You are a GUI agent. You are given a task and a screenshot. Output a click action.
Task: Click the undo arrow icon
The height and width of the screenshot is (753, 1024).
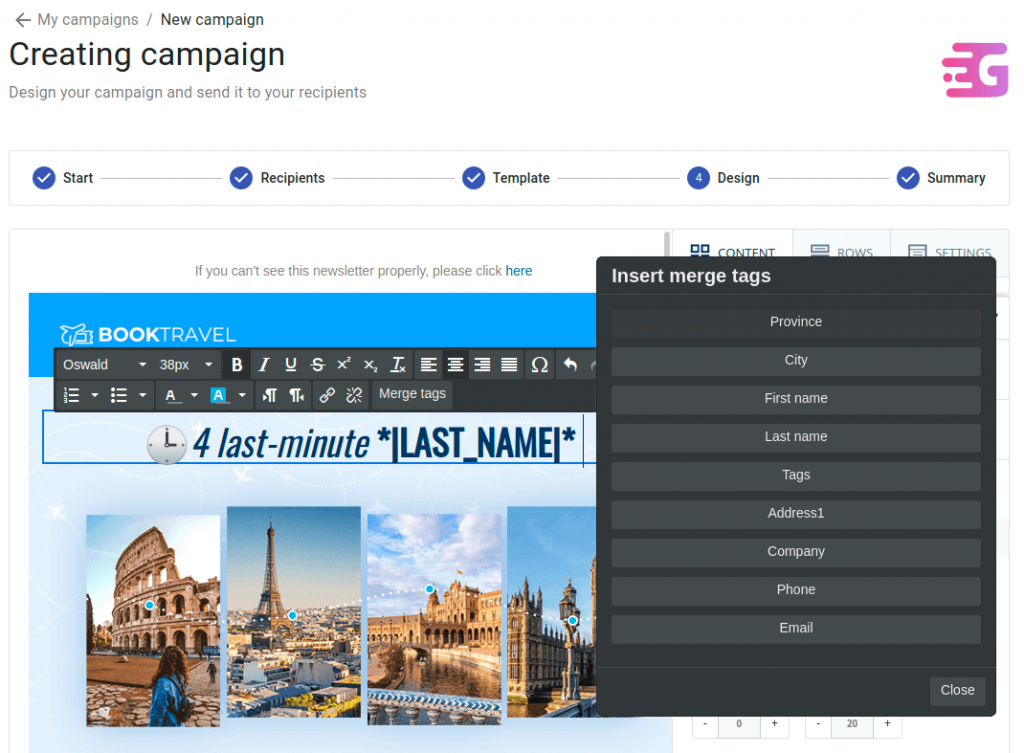coord(570,365)
